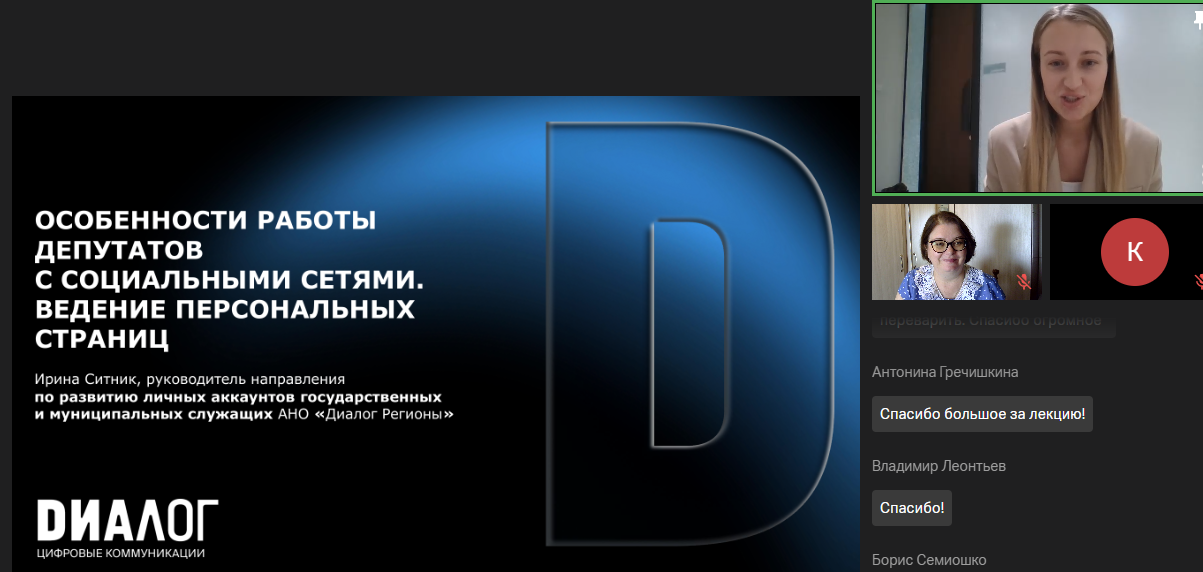The image size is (1203, 572).
Task: Click the slide title 'ОСОБЕННОСТИ РАБОТЫ ДЕПУТАТОВ'
Action: pos(206,233)
